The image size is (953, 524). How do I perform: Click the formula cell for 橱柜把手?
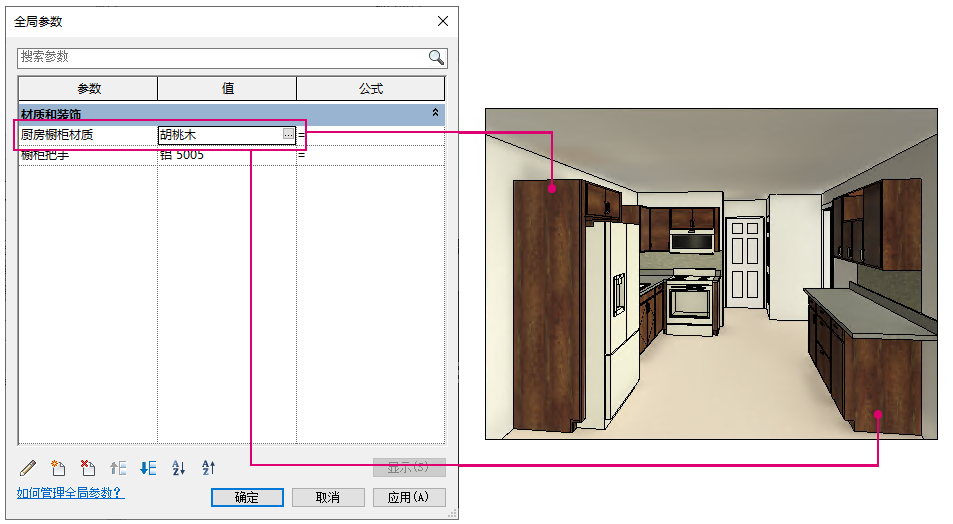[371, 155]
